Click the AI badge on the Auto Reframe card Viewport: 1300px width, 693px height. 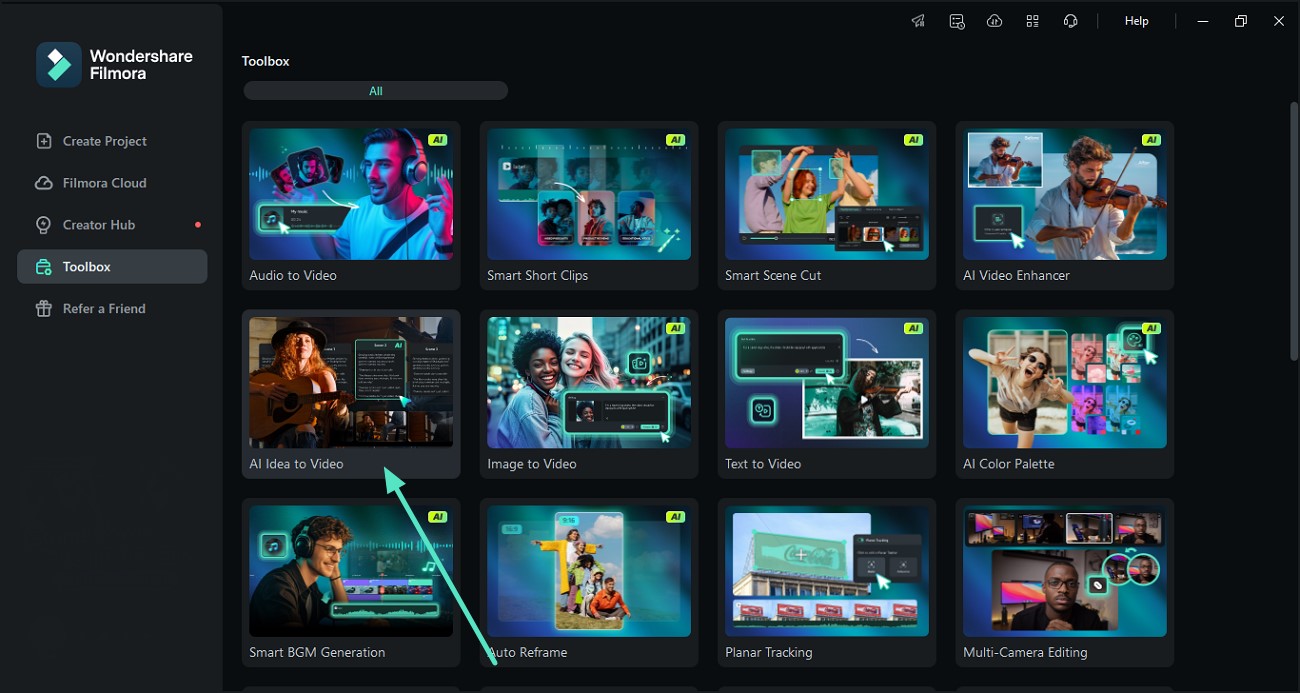[x=675, y=517]
